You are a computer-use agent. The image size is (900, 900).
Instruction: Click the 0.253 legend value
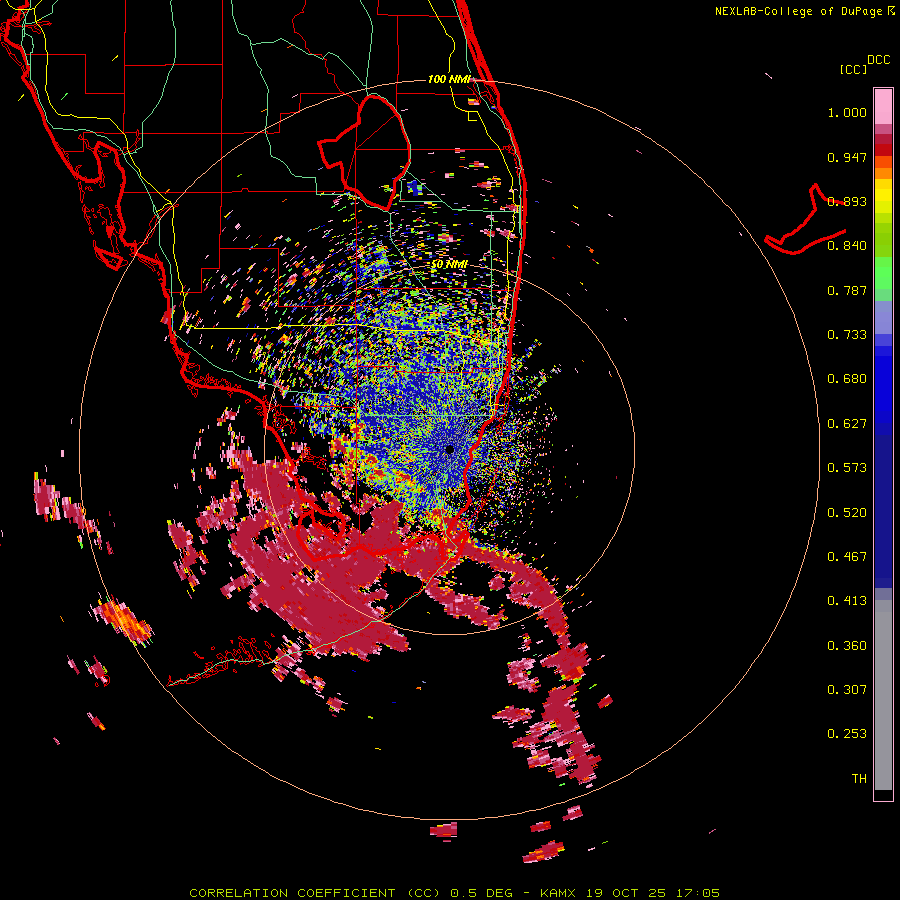(847, 734)
